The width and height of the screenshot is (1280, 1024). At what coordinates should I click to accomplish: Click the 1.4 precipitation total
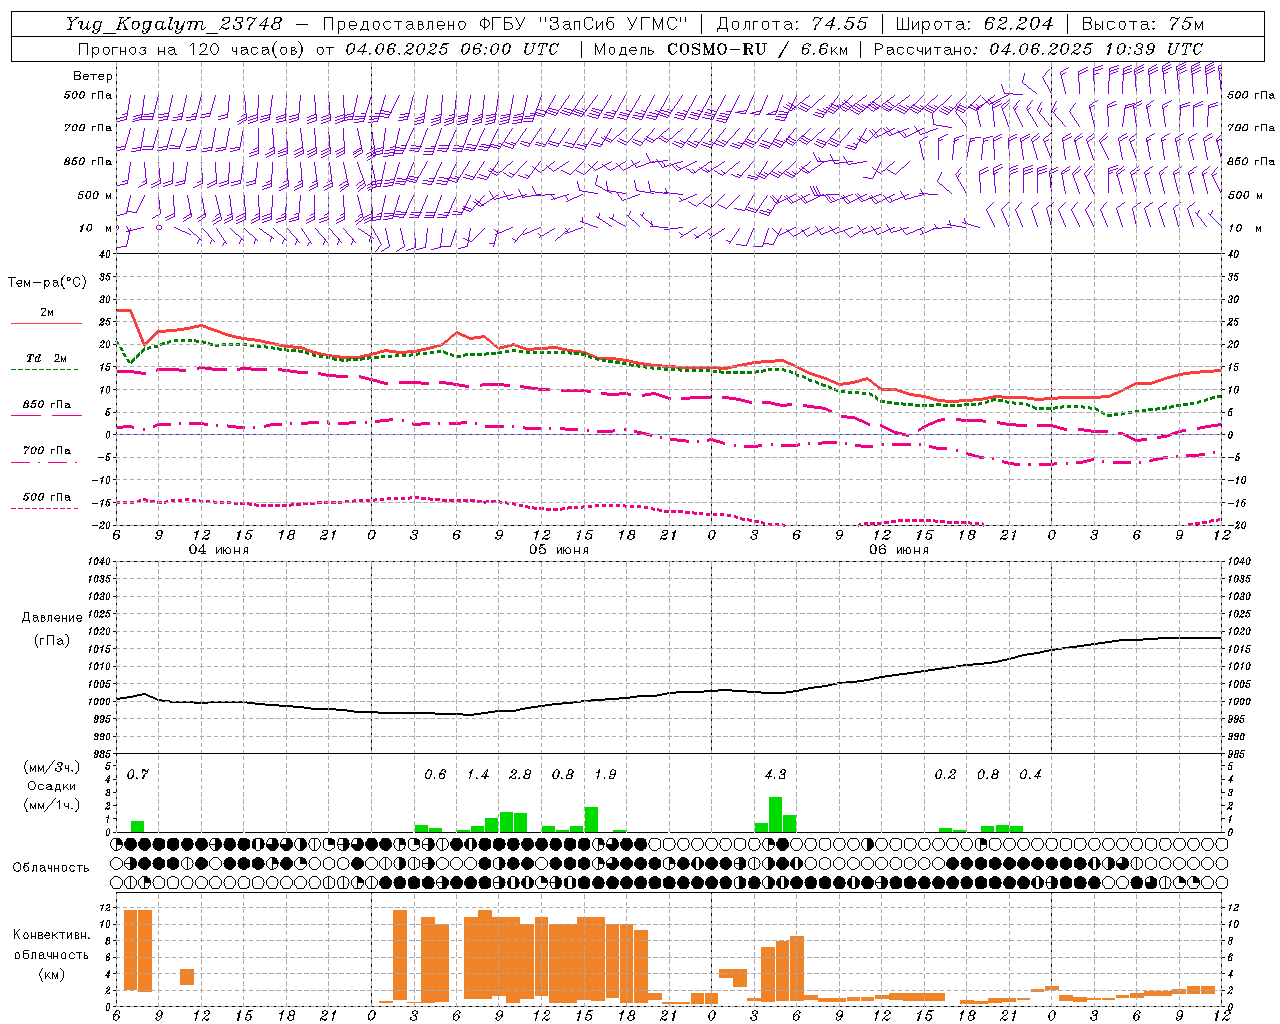tap(478, 774)
